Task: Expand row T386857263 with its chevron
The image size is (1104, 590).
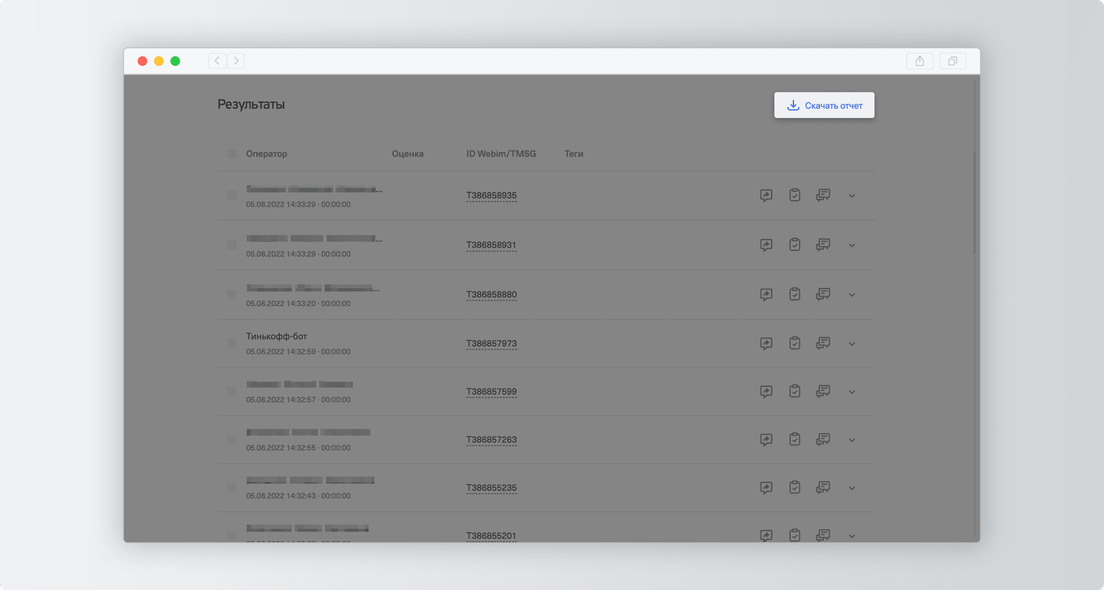Action: point(852,439)
